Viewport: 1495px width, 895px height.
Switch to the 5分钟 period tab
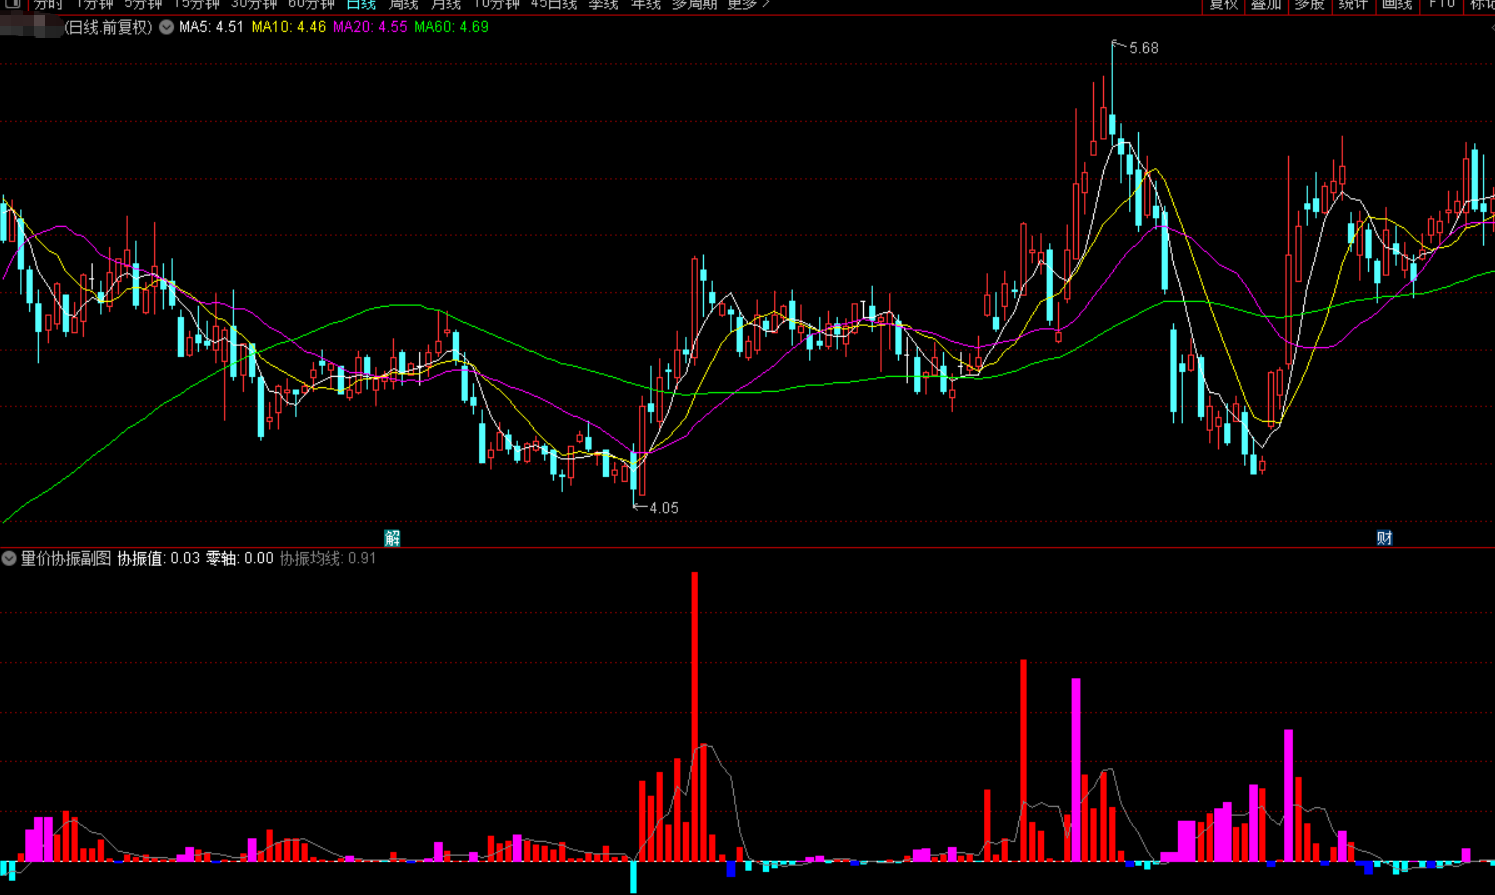(143, 5)
